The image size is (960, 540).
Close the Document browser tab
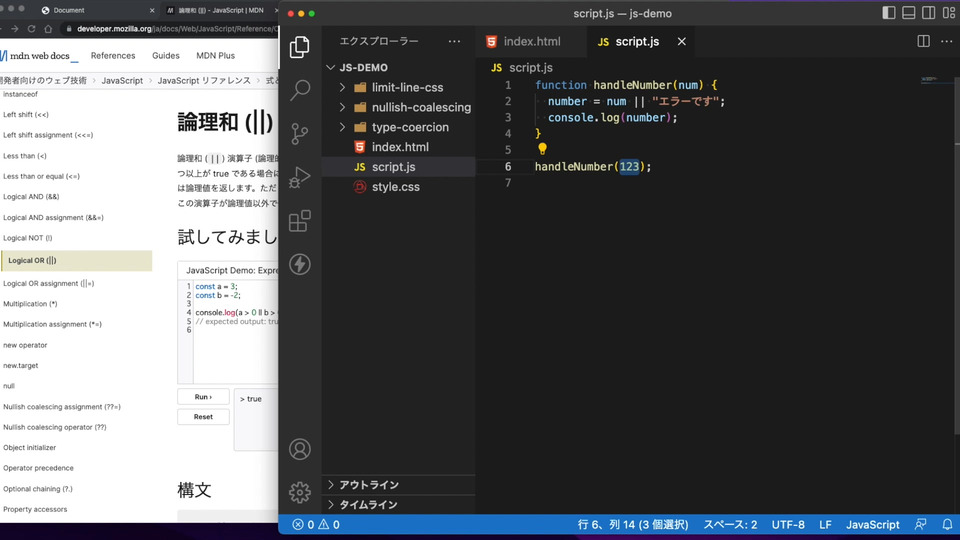[x=152, y=10]
